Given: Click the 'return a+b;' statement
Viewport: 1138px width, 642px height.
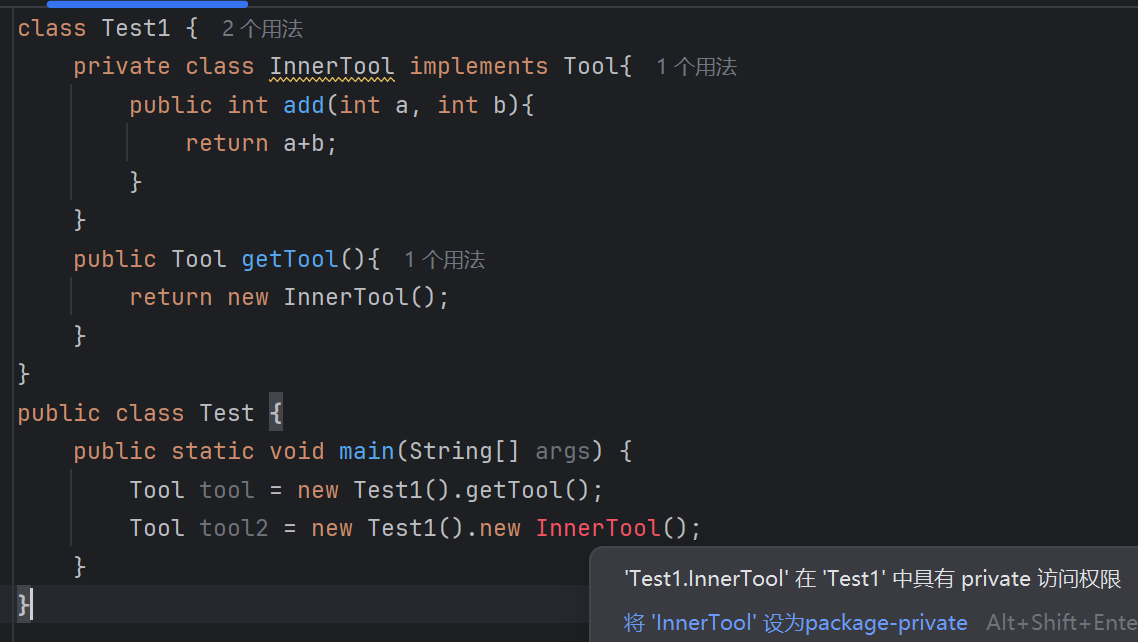Looking at the screenshot, I should [x=261, y=143].
